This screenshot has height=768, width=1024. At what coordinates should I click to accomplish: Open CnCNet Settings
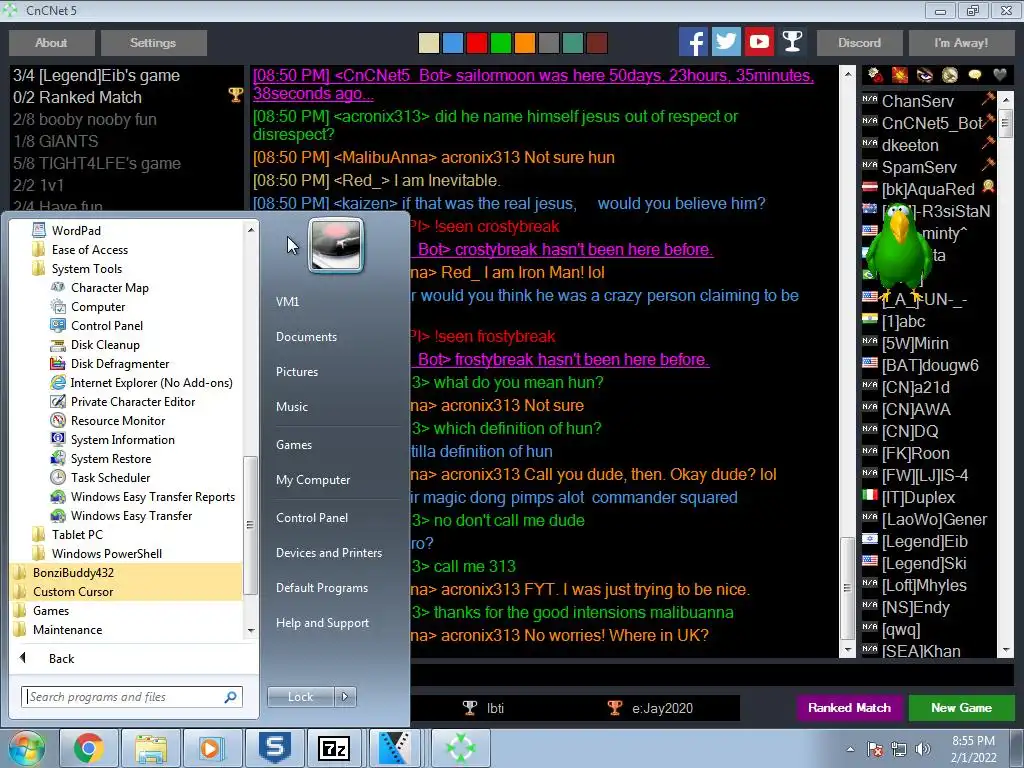[153, 43]
